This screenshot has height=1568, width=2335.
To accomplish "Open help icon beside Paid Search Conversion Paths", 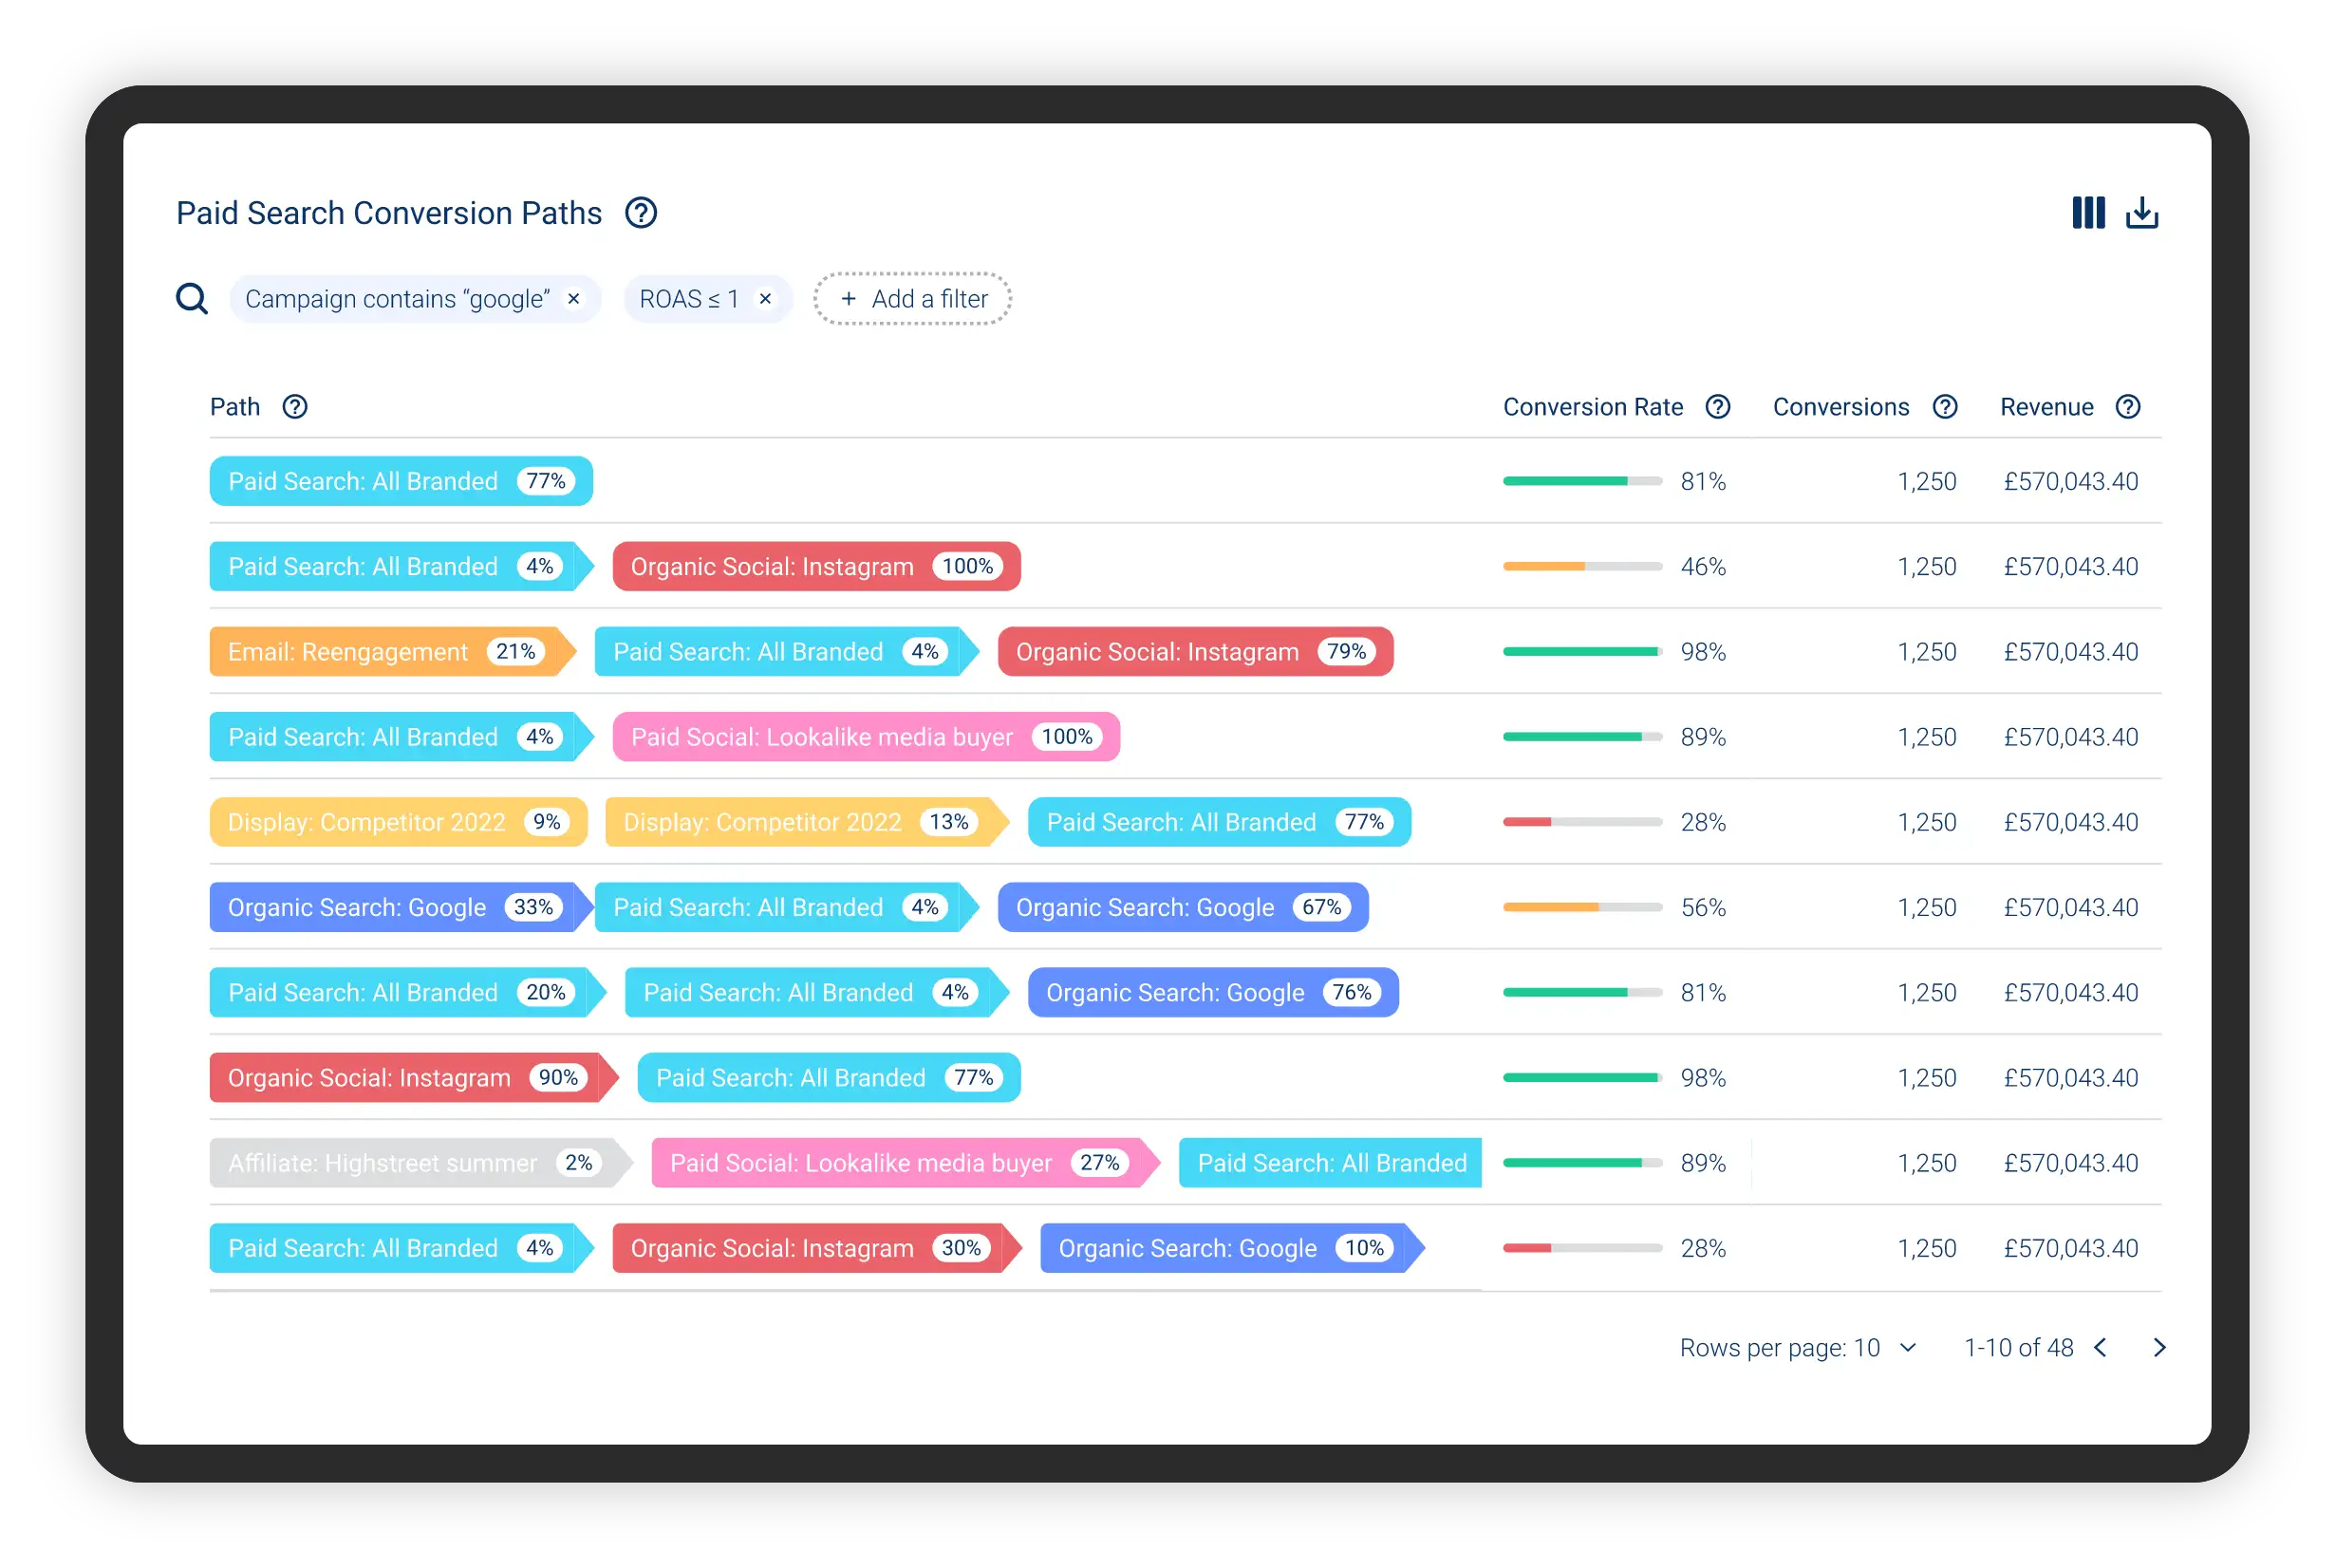I will [641, 213].
